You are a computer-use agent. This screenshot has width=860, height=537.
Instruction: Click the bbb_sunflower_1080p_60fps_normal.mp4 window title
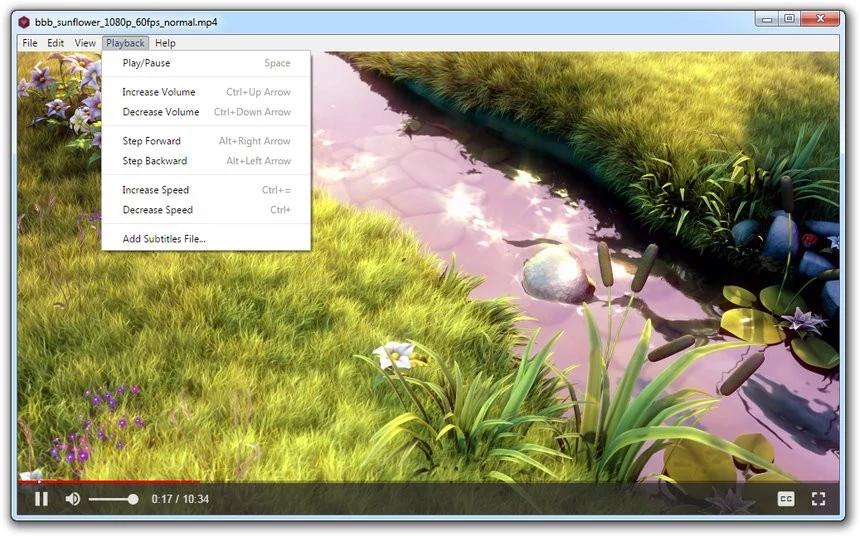126,22
